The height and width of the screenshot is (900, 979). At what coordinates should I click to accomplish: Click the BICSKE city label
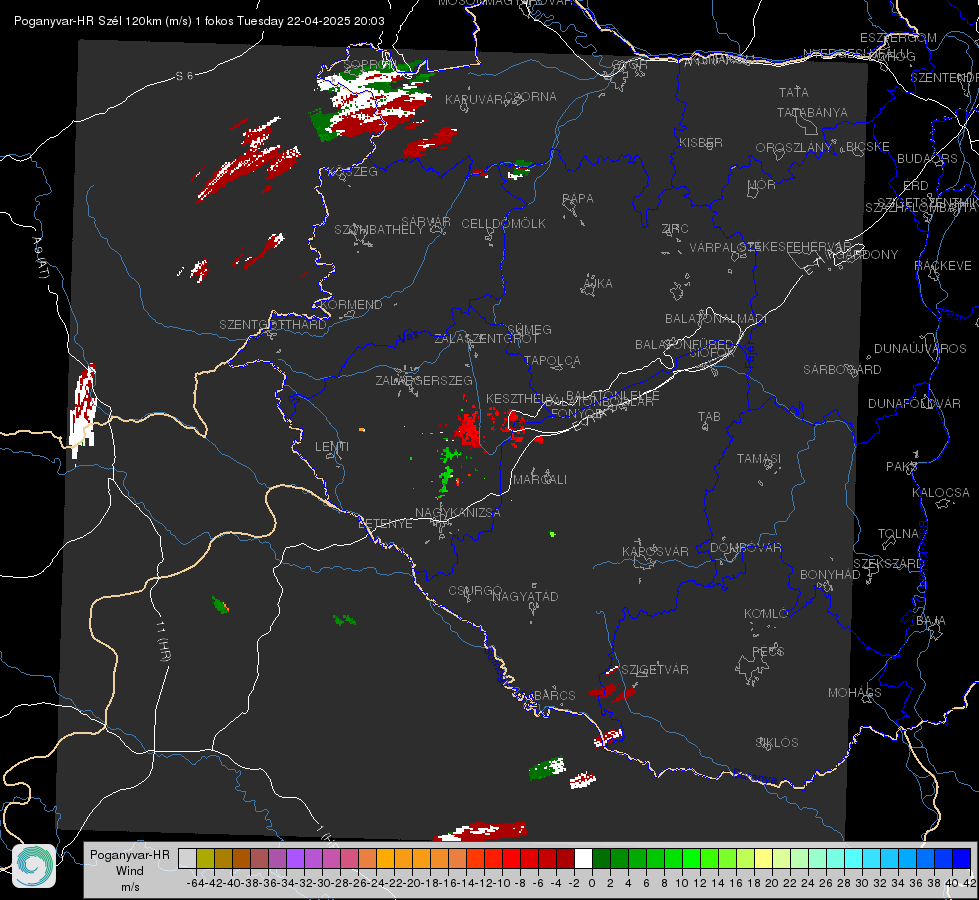coord(868,147)
